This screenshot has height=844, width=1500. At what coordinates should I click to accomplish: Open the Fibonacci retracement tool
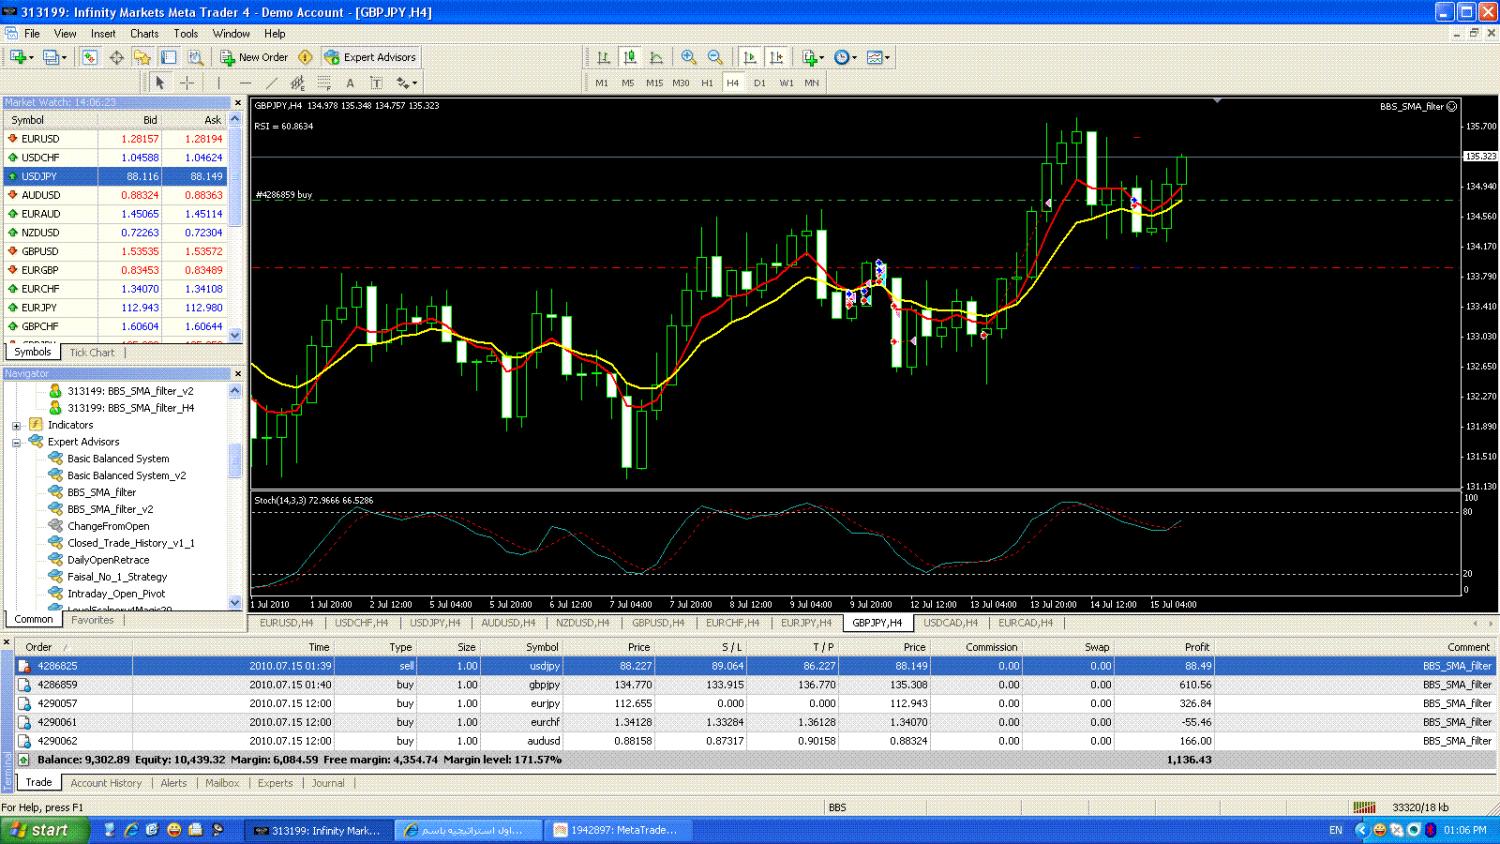(x=324, y=83)
